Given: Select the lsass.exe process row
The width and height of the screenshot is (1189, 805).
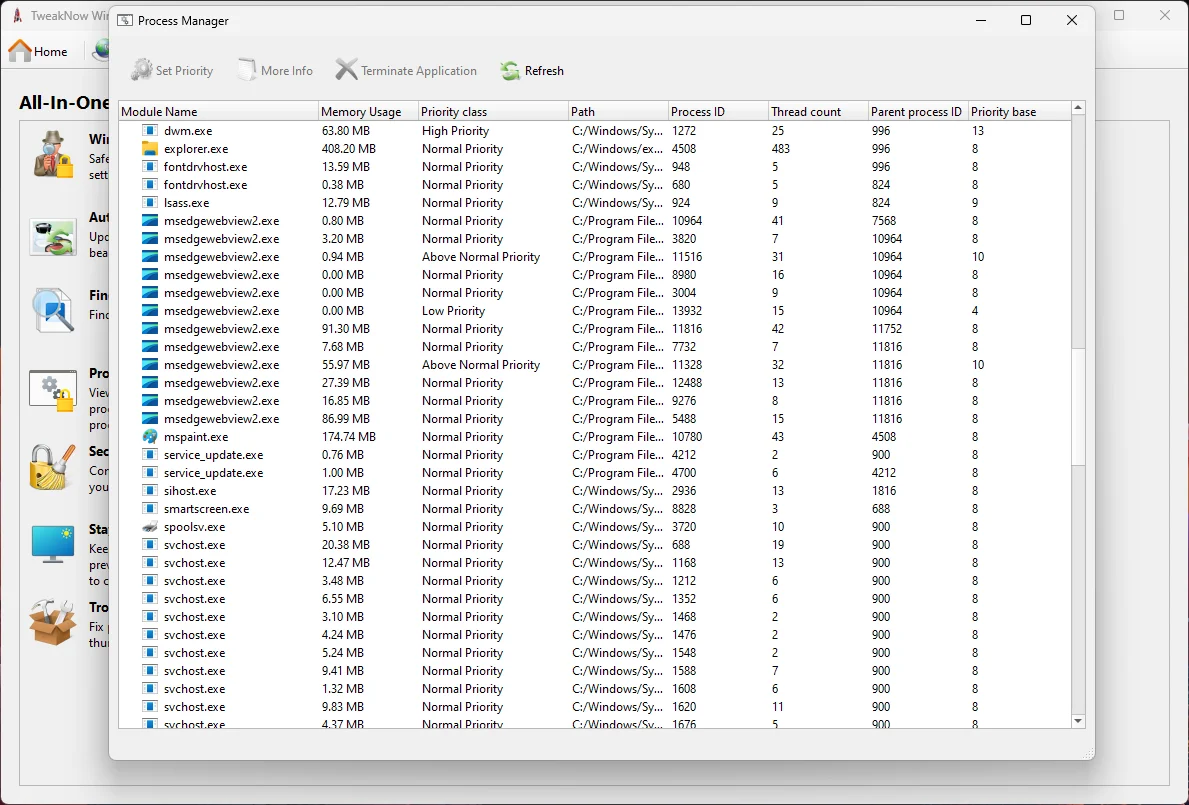Looking at the screenshot, I should click(x=186, y=203).
